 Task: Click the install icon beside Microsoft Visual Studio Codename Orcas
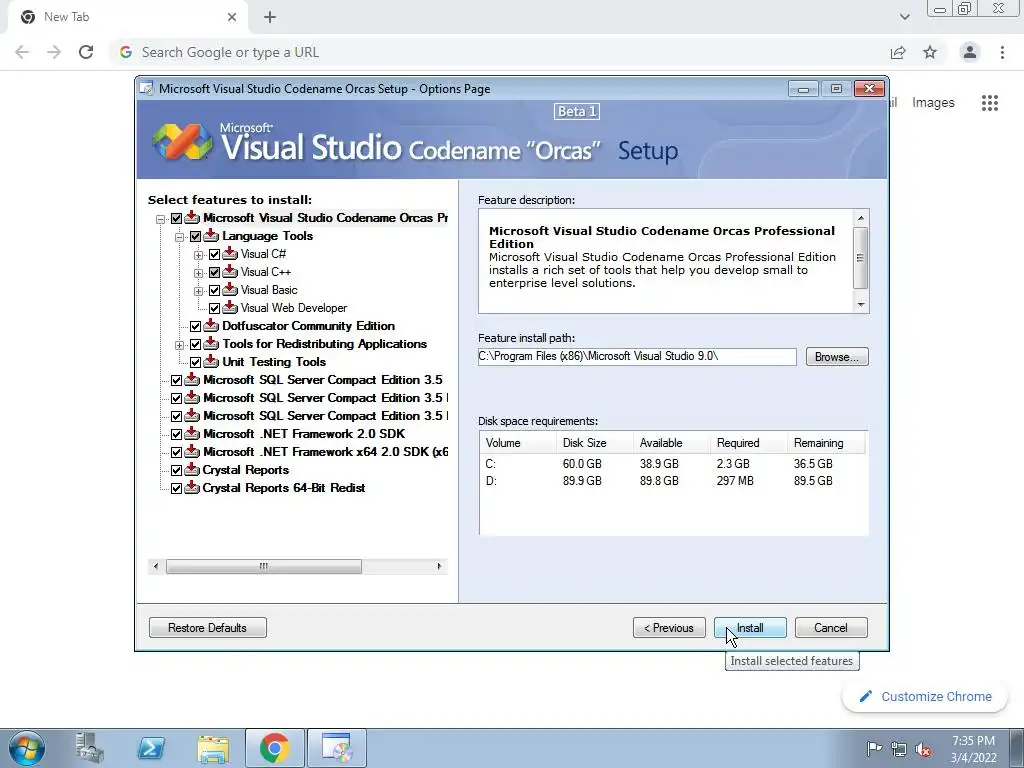[x=192, y=217]
